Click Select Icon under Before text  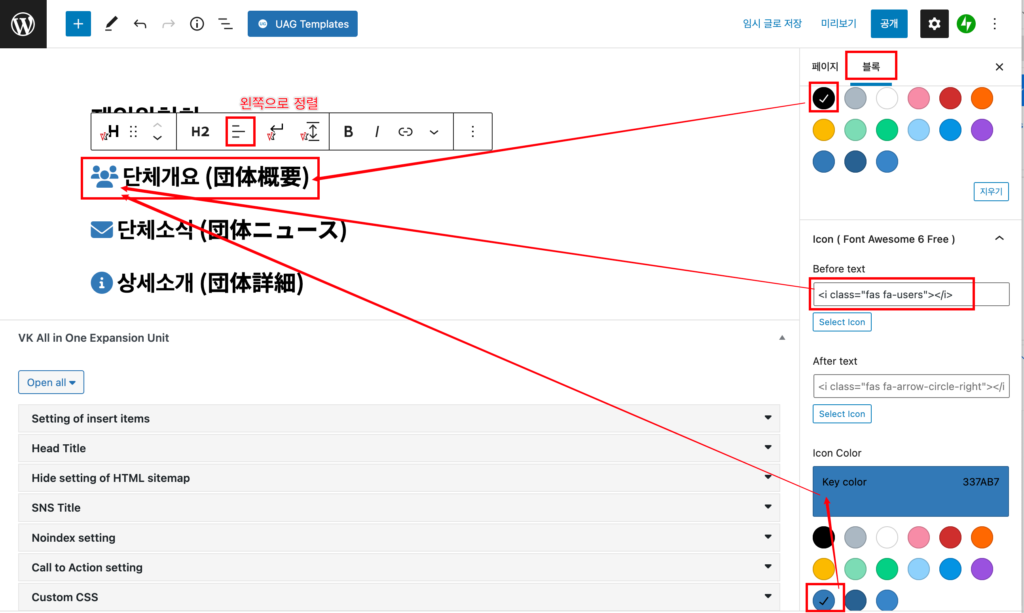[842, 322]
